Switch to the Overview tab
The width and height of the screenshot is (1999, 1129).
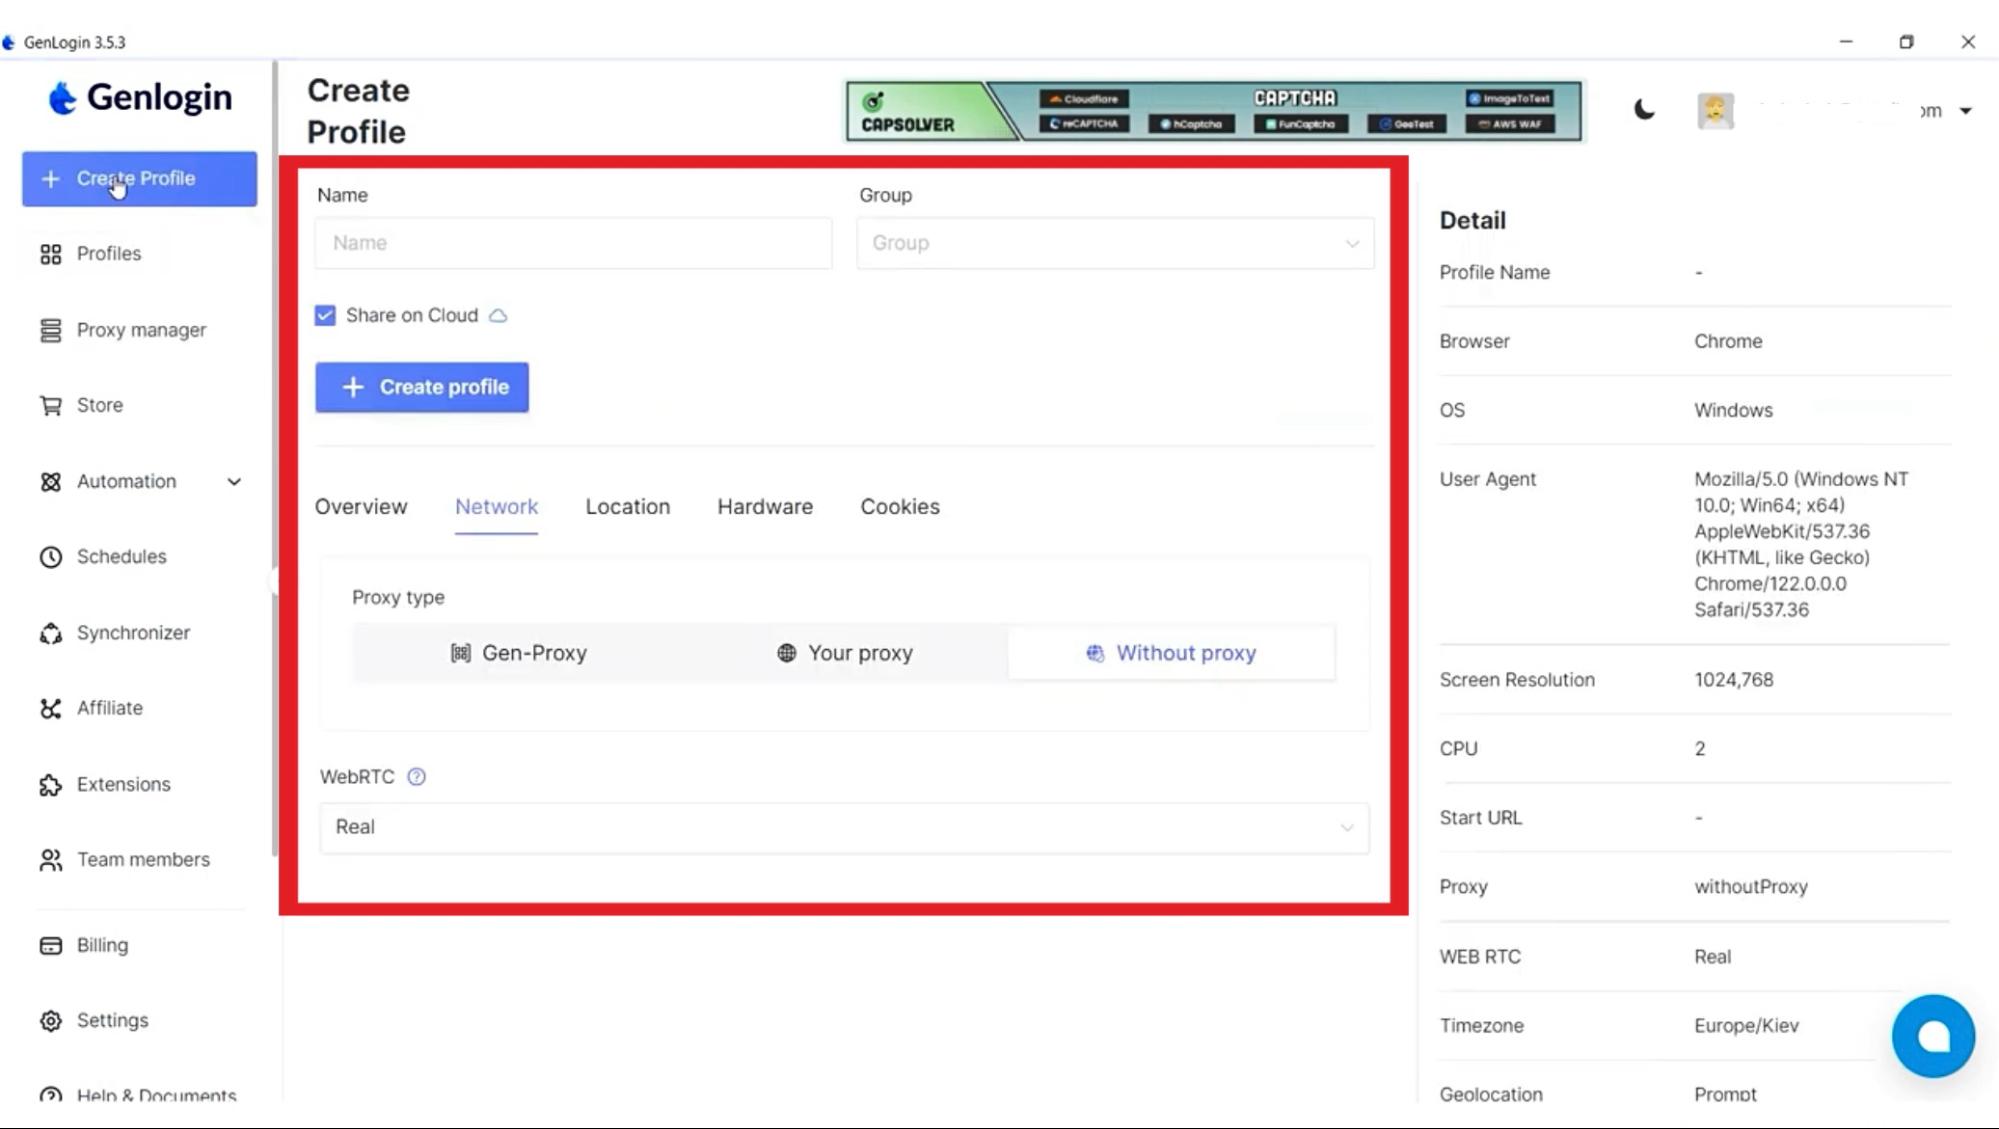pyautogui.click(x=361, y=507)
